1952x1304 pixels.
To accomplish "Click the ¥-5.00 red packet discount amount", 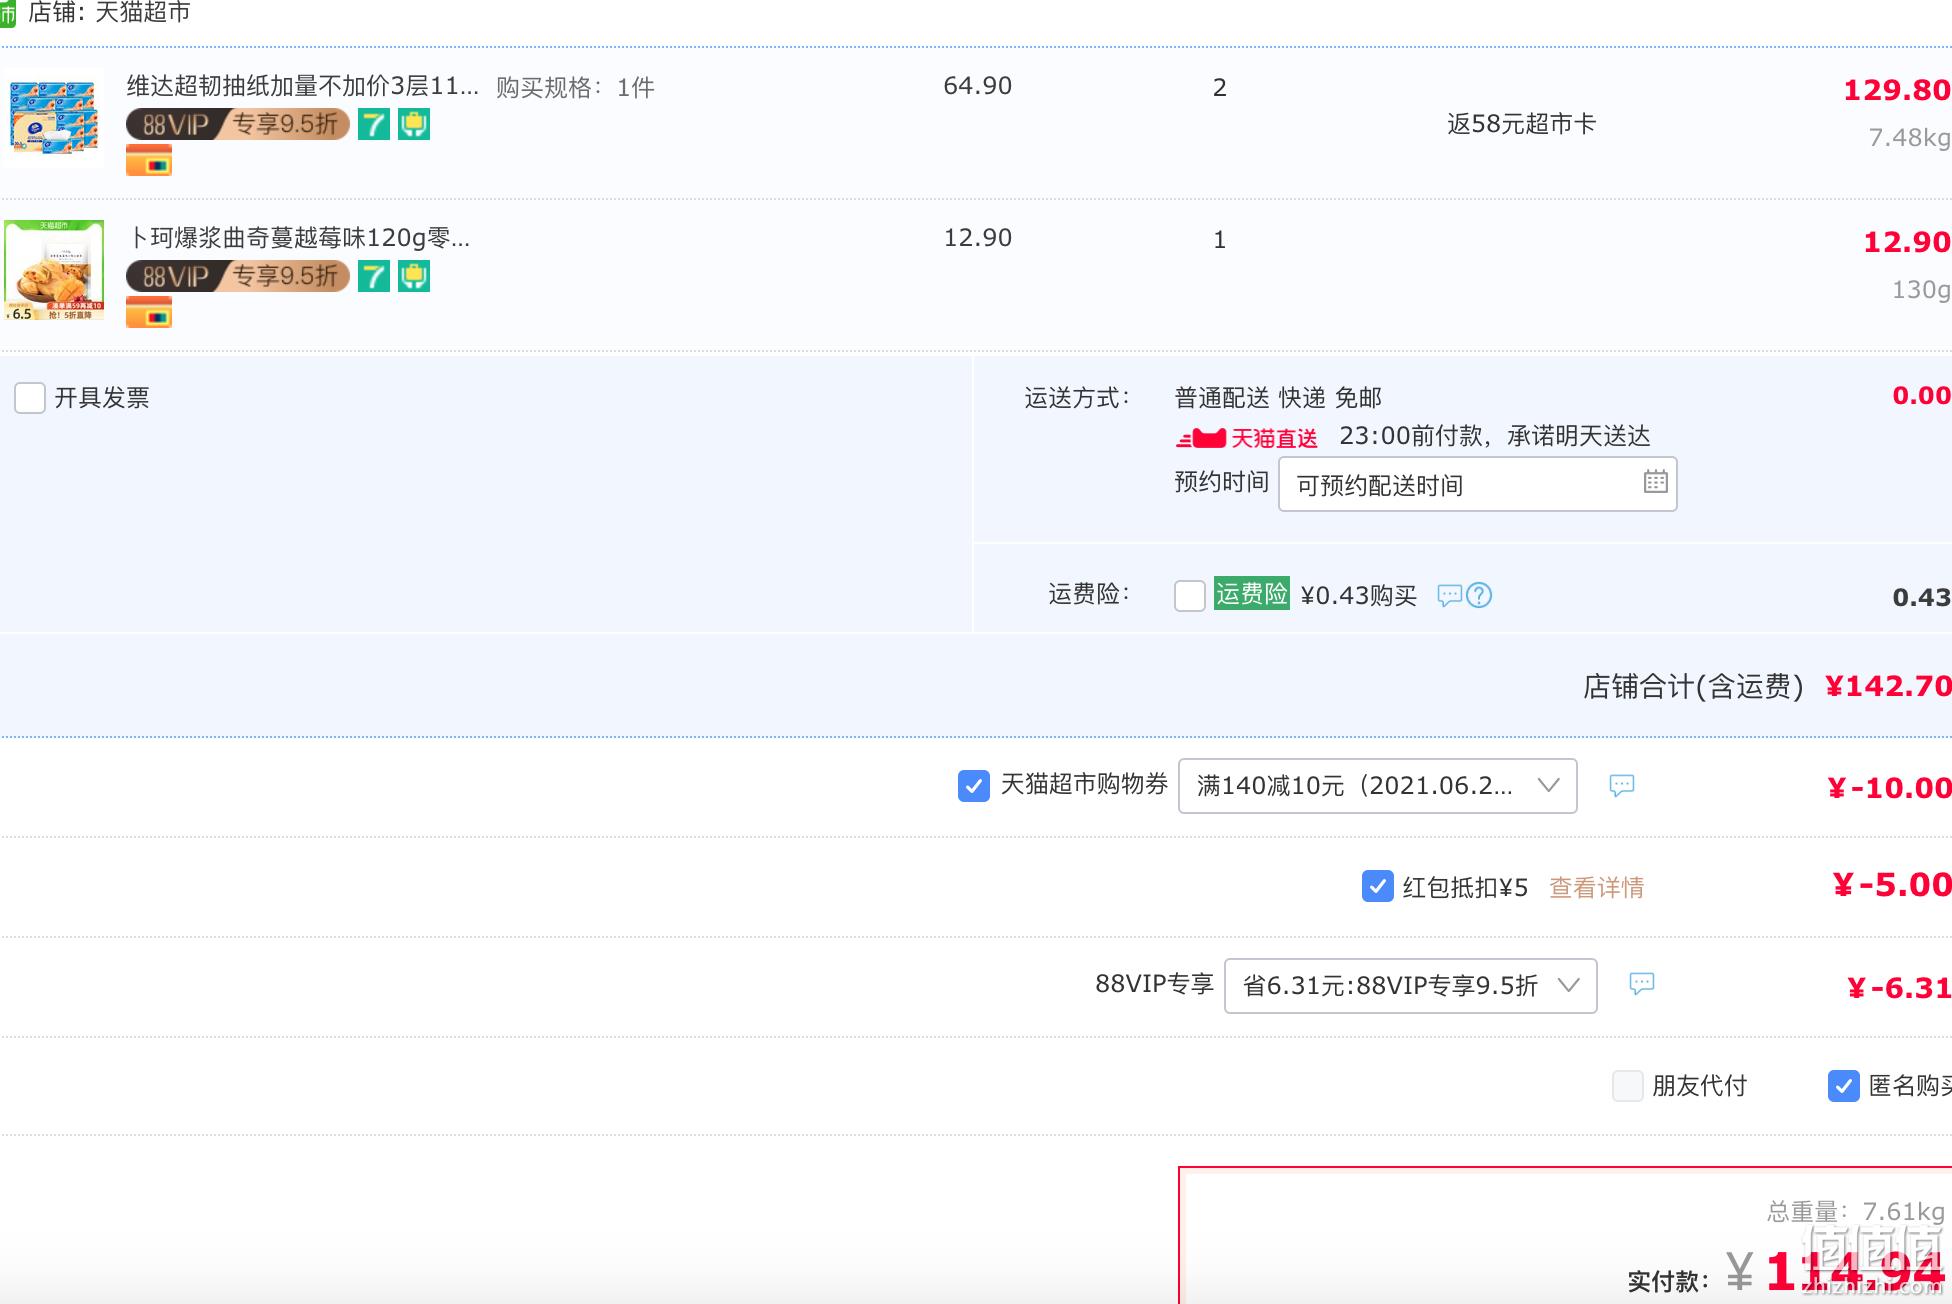I will click(x=1892, y=885).
